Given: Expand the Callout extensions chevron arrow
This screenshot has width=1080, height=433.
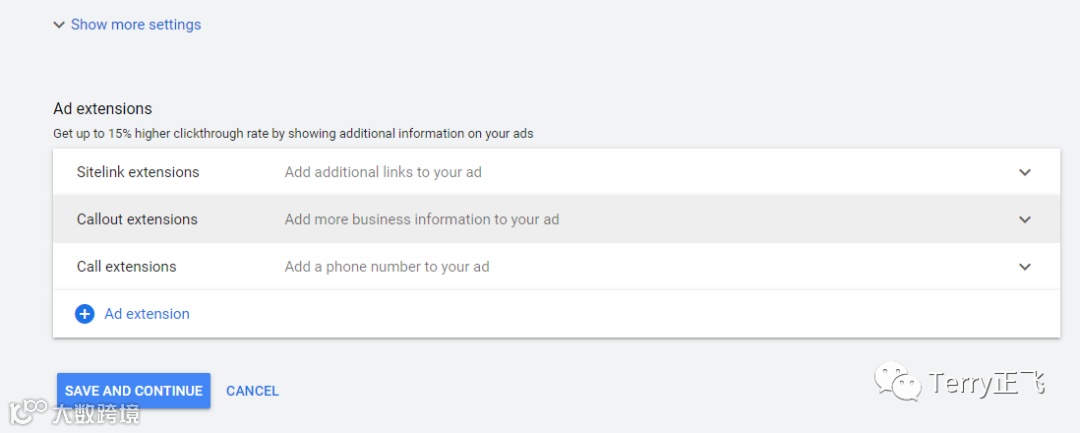Looking at the screenshot, I should click(x=1024, y=219).
